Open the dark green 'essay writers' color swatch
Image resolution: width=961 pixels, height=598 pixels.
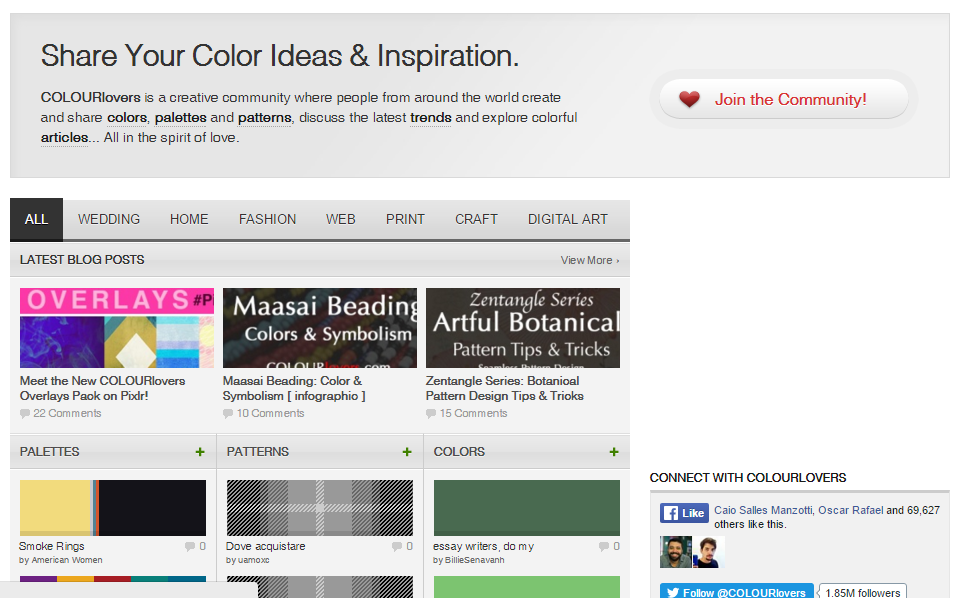pos(526,508)
